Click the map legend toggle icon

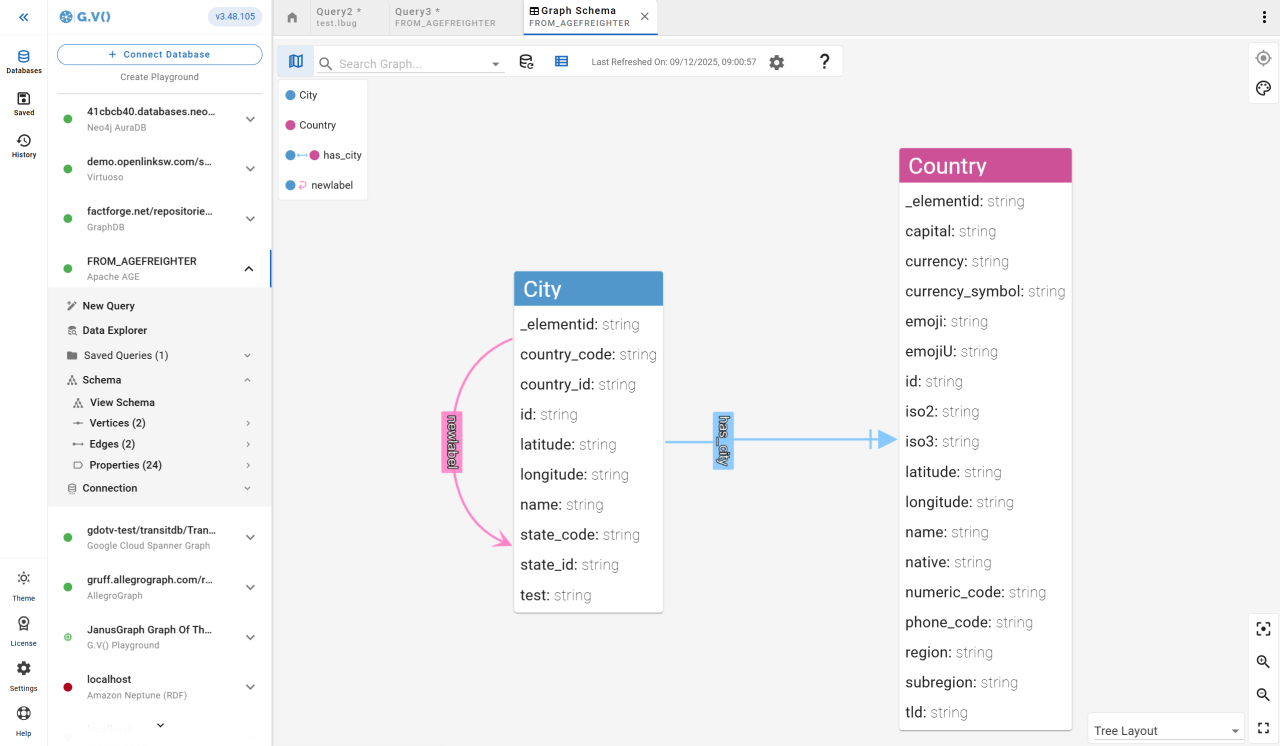click(295, 62)
